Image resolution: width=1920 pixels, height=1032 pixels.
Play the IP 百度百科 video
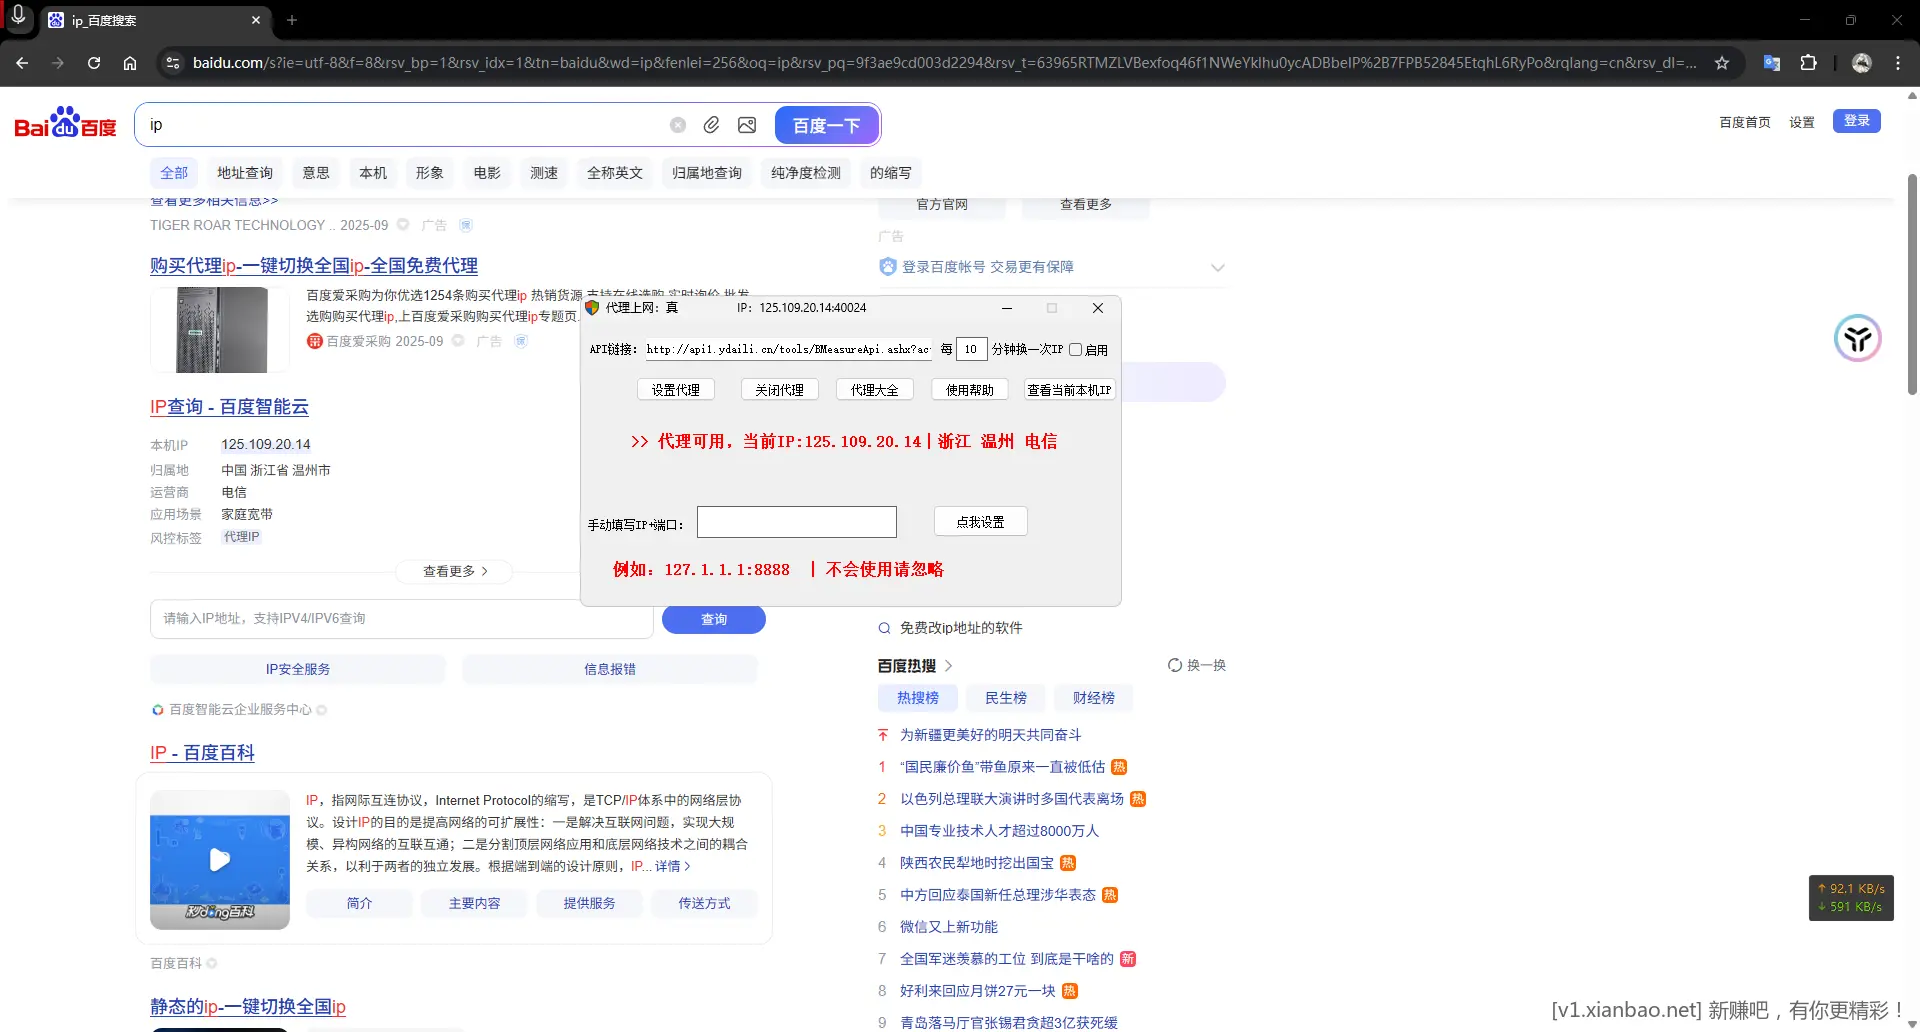pos(220,859)
